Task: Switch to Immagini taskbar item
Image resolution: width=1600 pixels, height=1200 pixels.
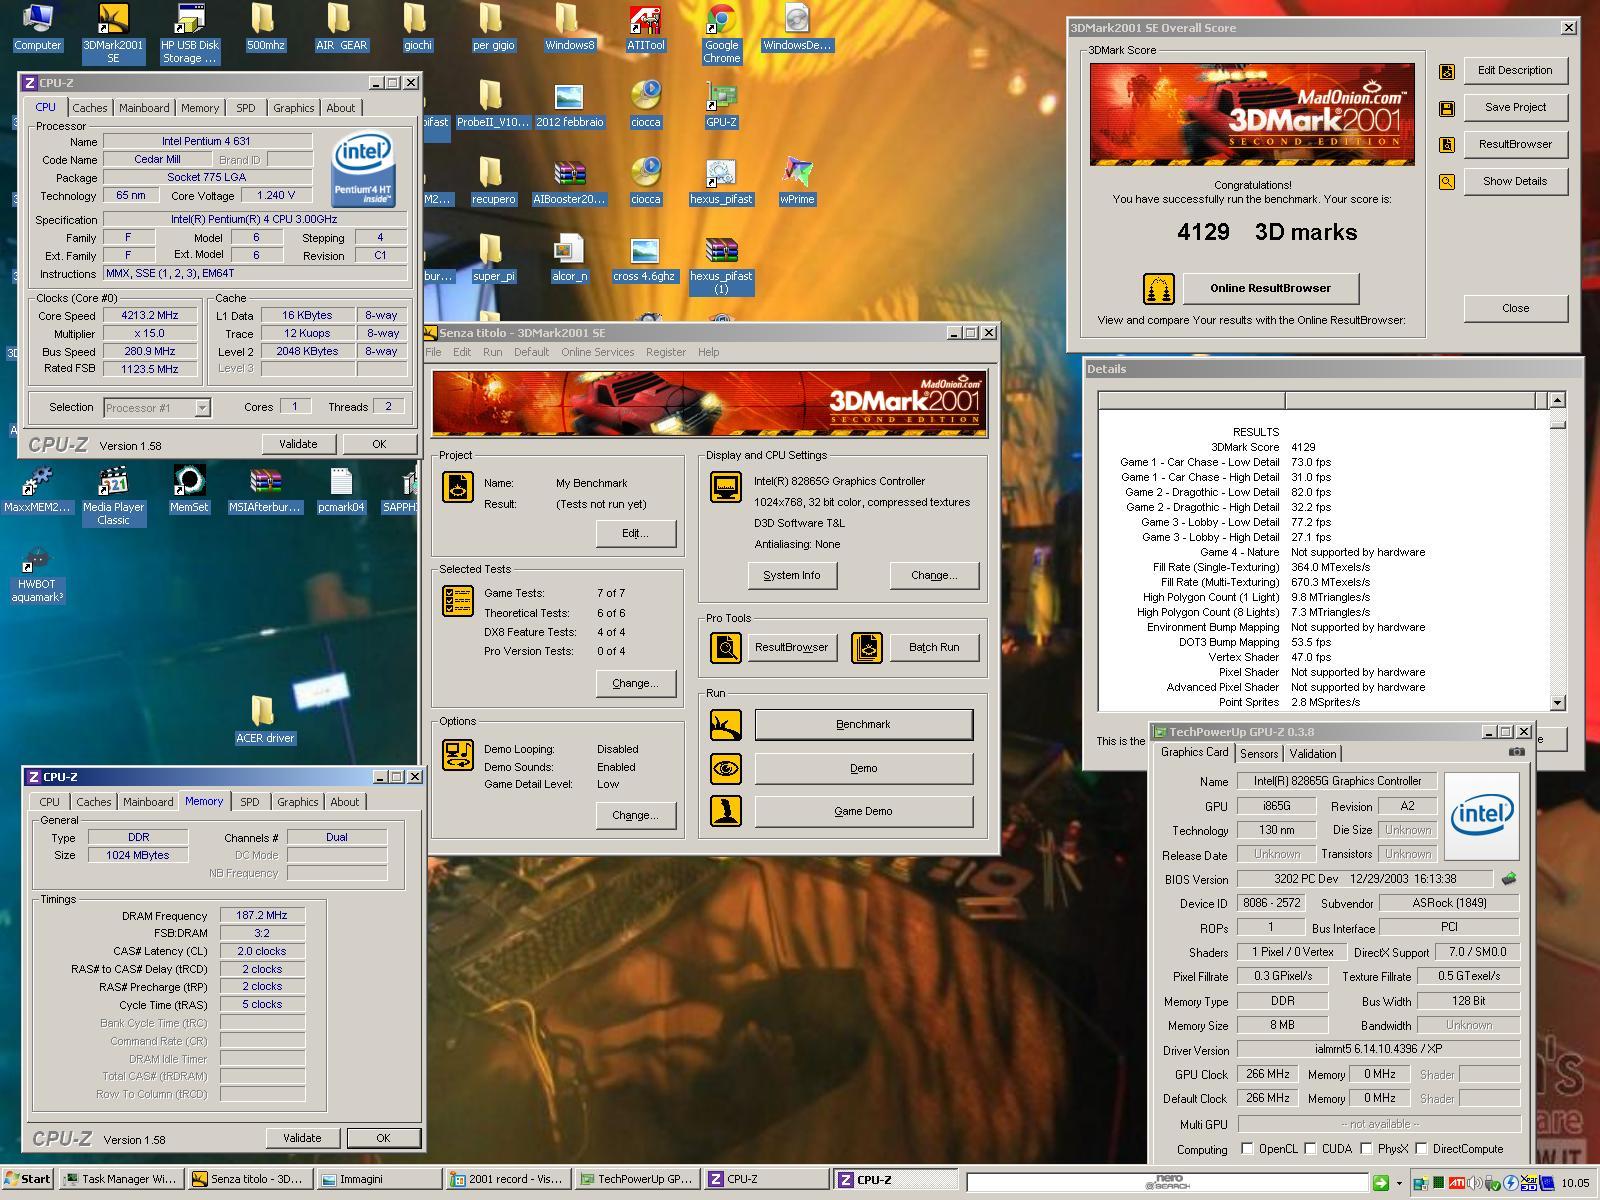Action: 378,1179
